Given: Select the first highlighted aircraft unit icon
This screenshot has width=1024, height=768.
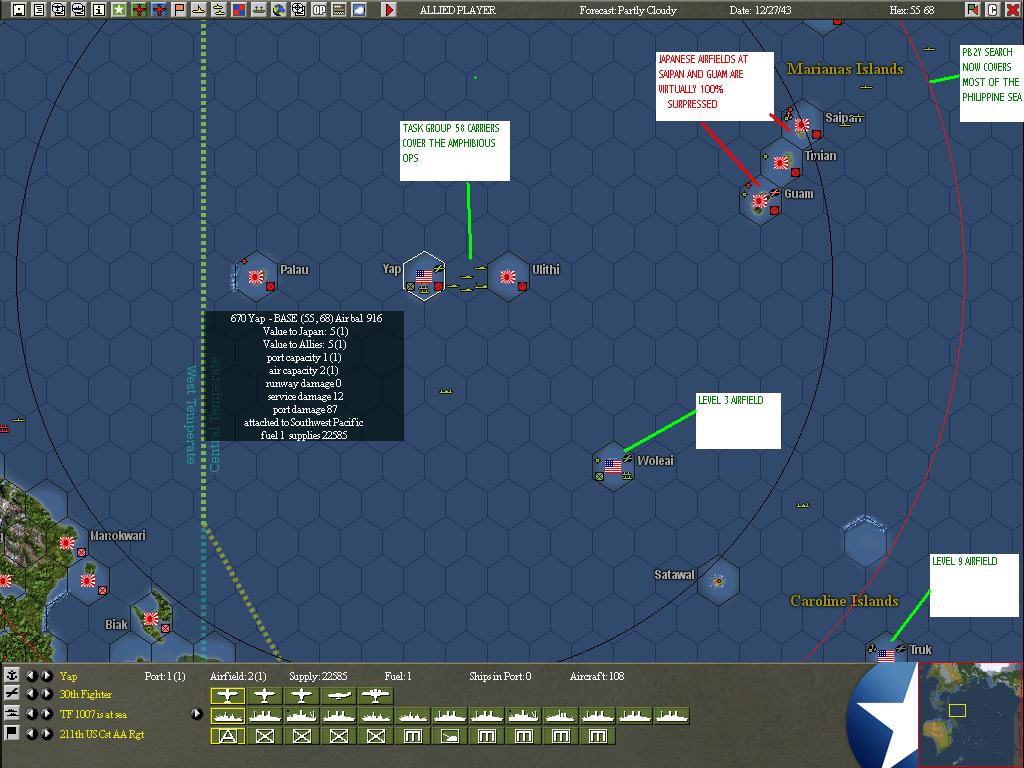Looking at the screenshot, I should click(x=227, y=696).
